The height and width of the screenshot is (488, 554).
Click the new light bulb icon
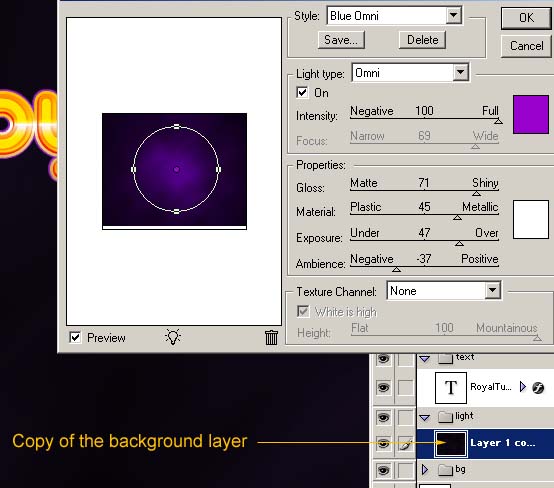click(173, 337)
